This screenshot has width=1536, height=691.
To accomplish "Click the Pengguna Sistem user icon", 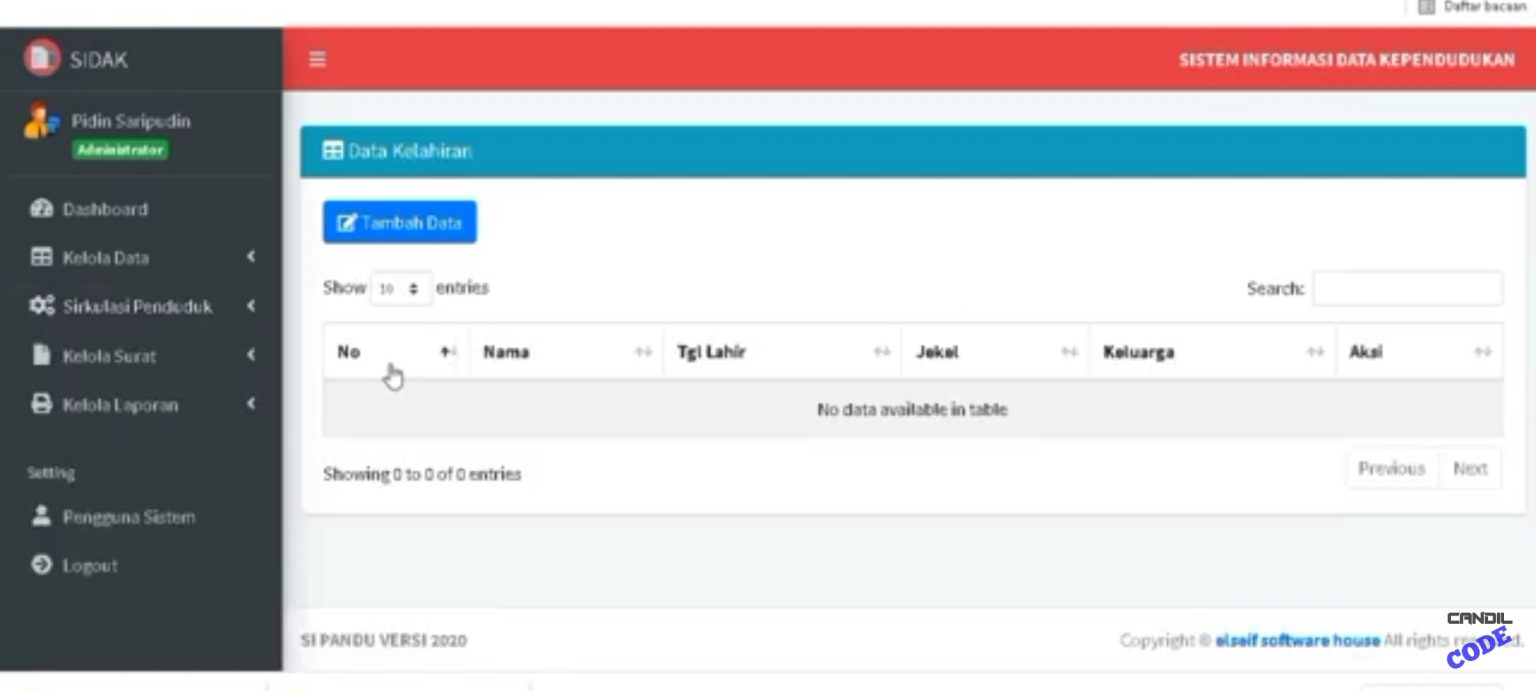I will [x=41, y=517].
